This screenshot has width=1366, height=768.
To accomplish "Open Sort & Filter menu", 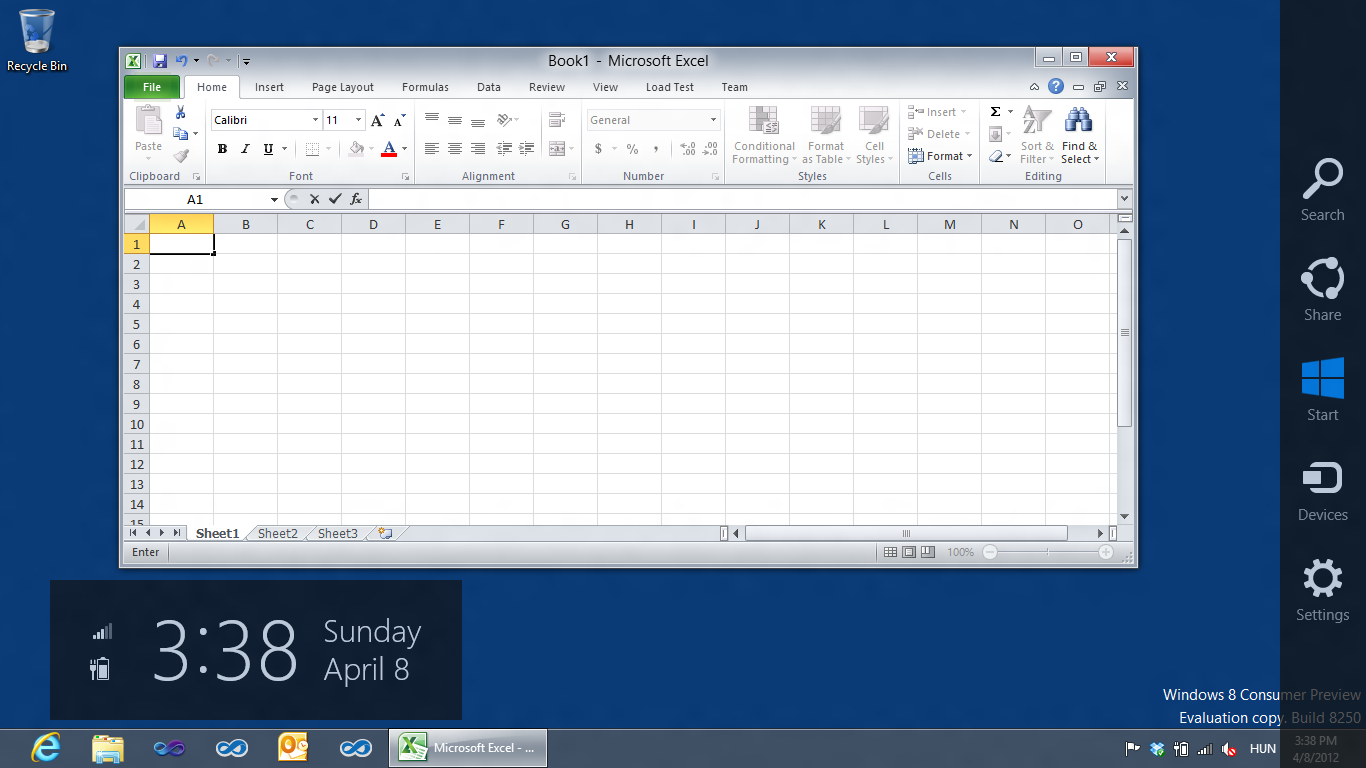I will click(x=1037, y=136).
